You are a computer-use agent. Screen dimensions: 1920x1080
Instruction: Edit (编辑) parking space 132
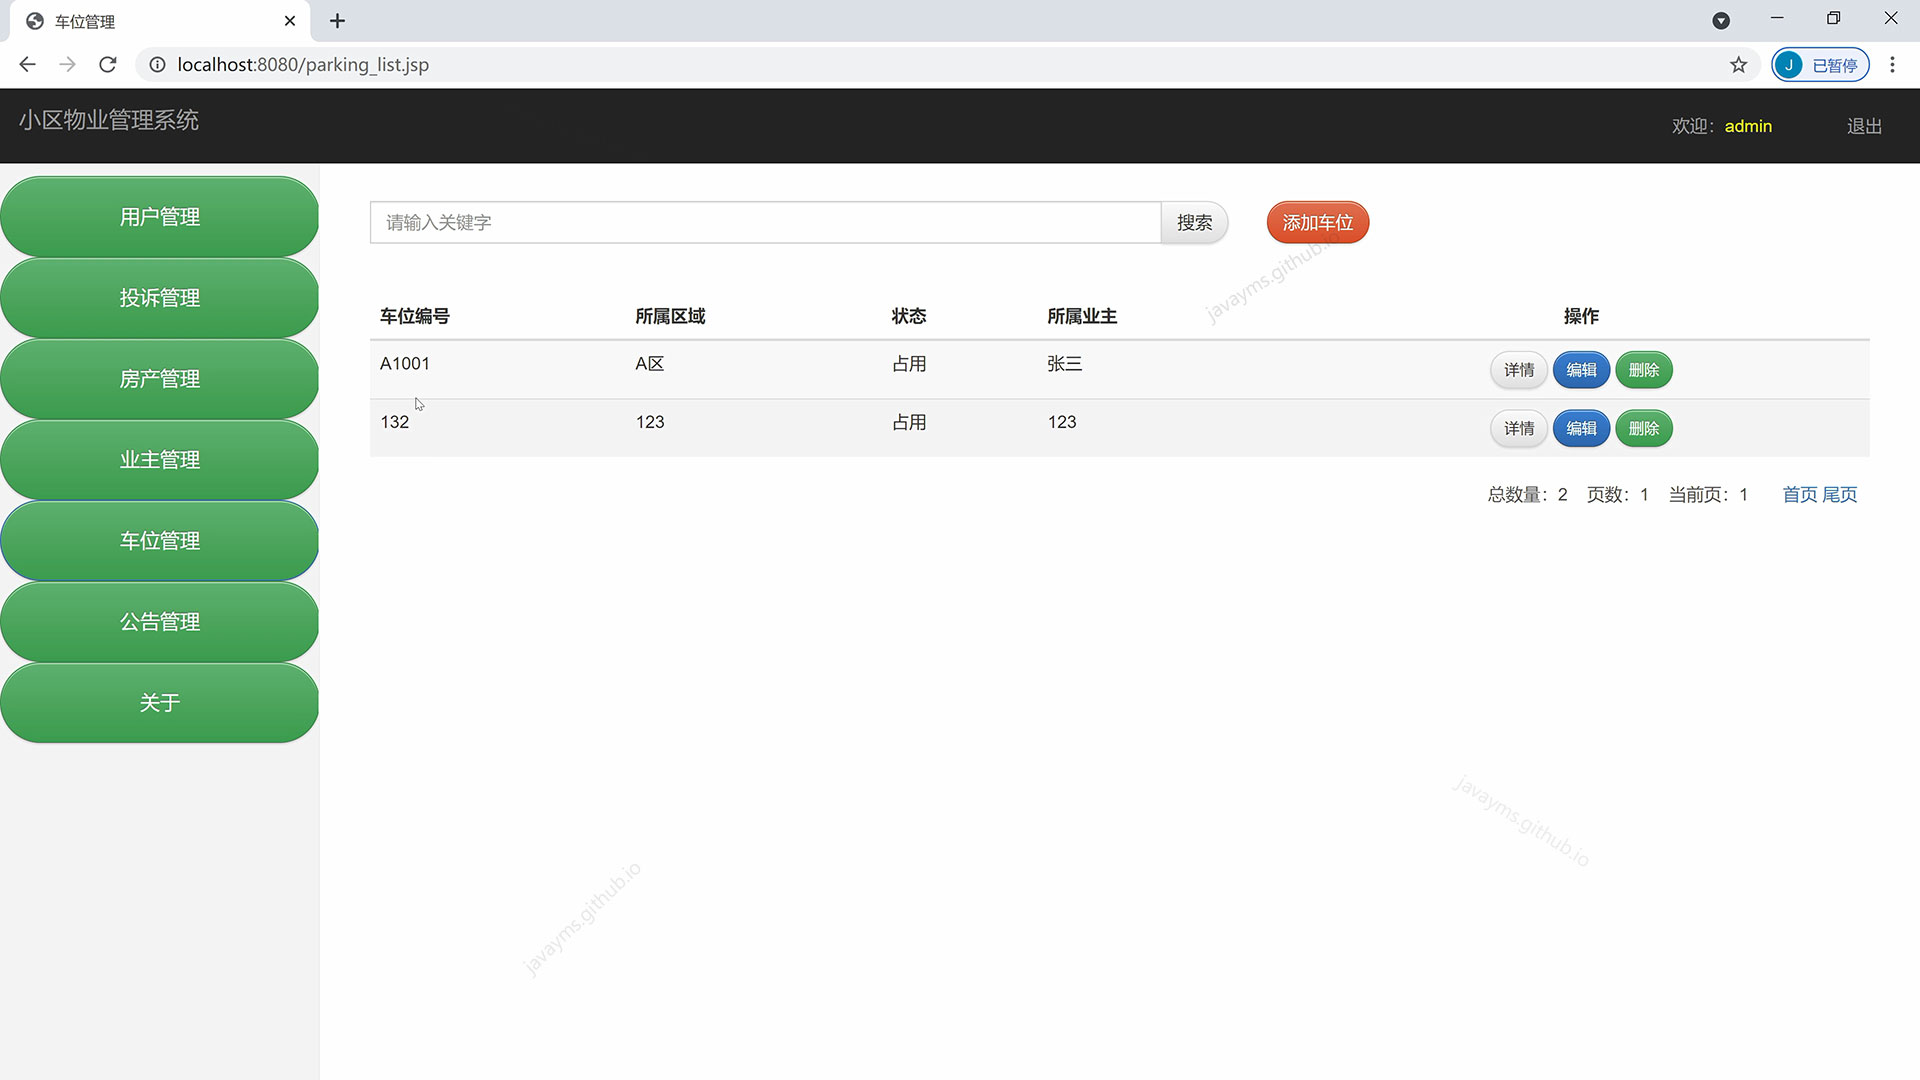coord(1581,428)
